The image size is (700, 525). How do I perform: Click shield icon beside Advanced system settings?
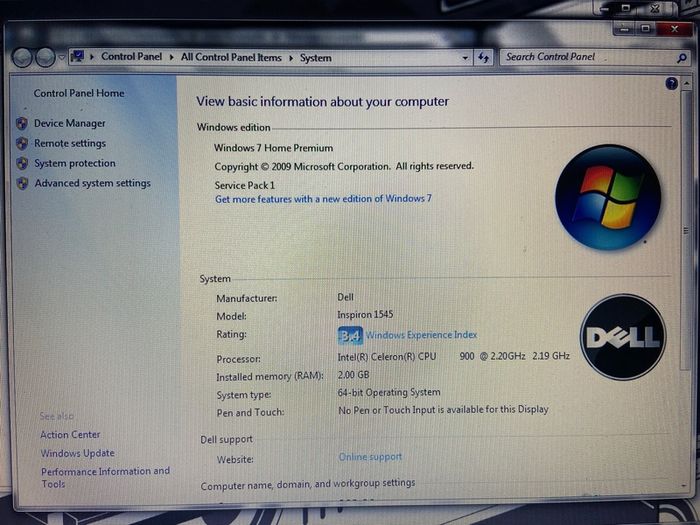22,183
